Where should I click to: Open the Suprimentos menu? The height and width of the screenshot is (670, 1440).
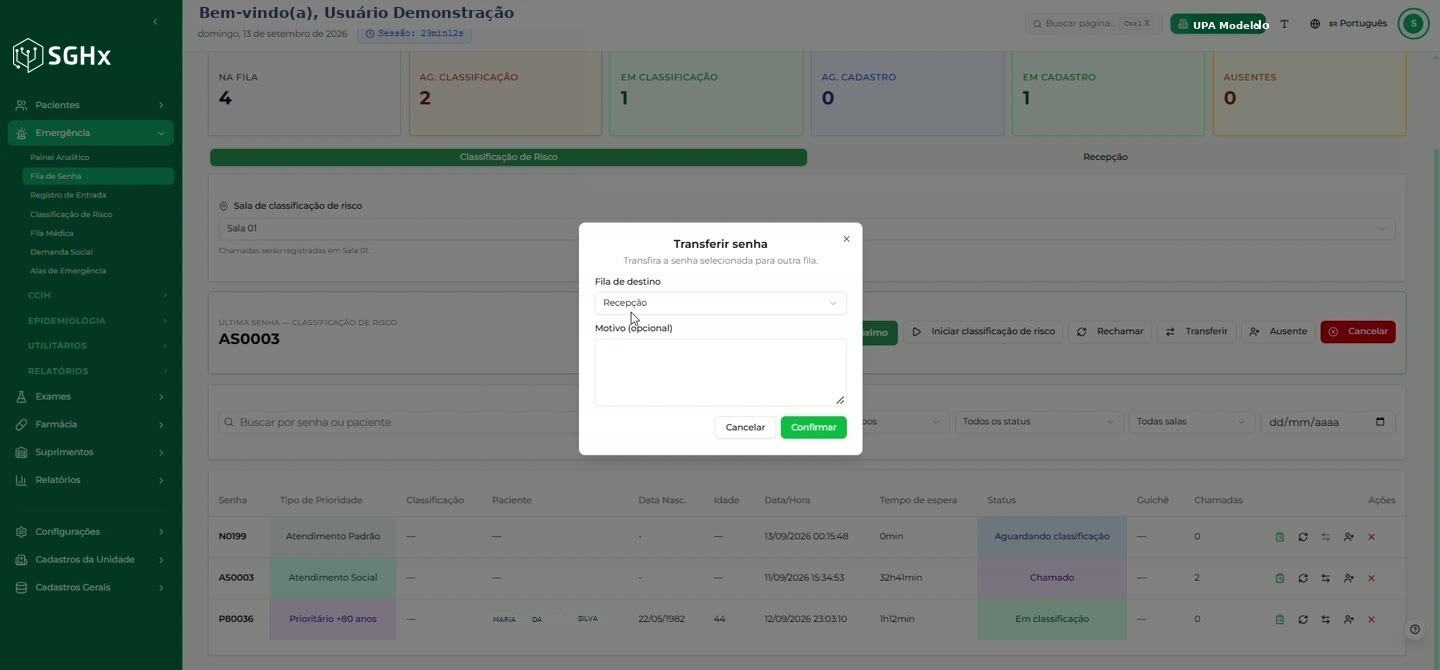tap(90, 452)
